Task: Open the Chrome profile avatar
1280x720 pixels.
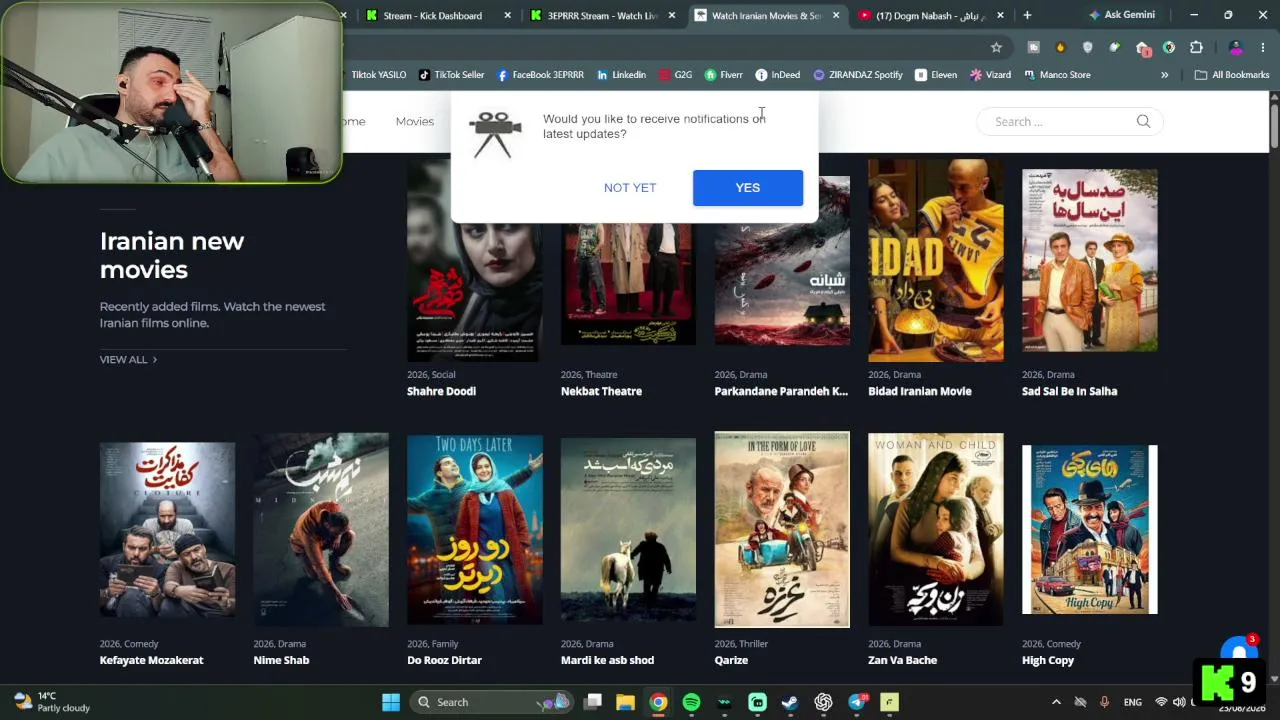Action: point(1236,47)
